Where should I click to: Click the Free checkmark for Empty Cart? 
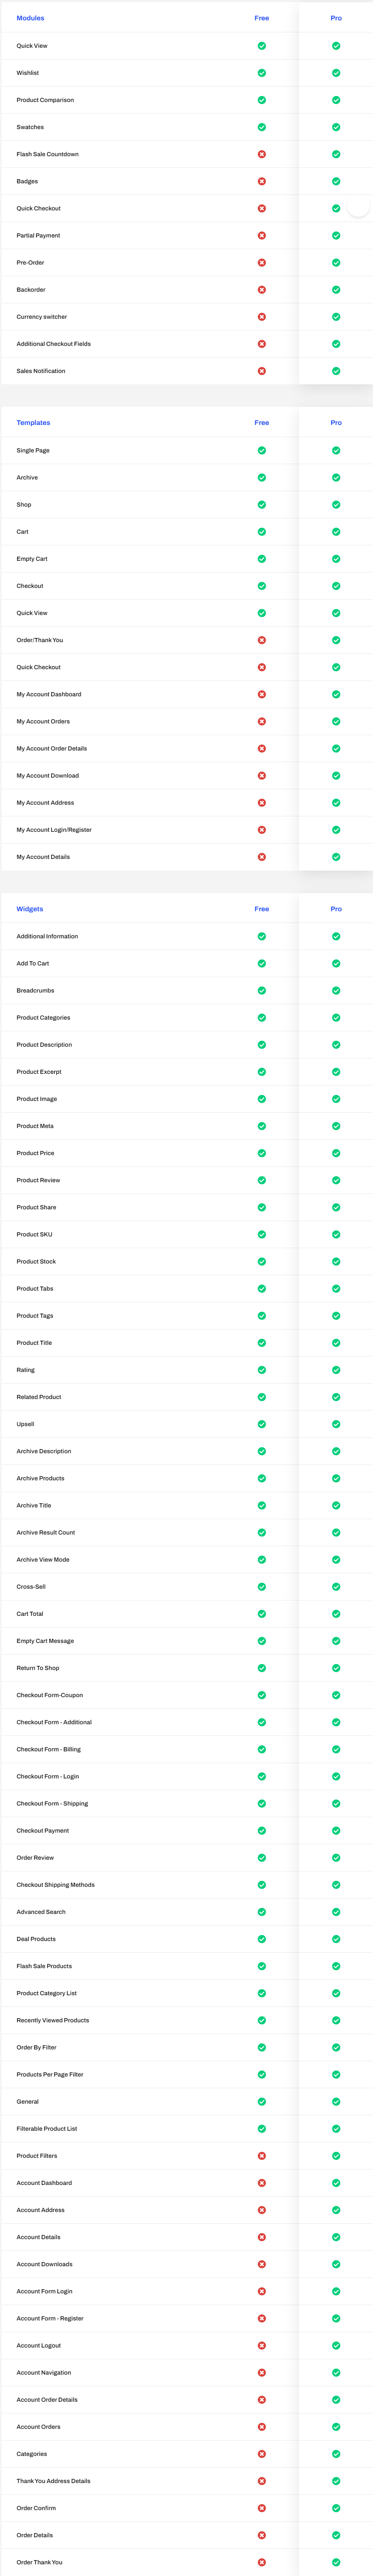pyautogui.click(x=262, y=559)
